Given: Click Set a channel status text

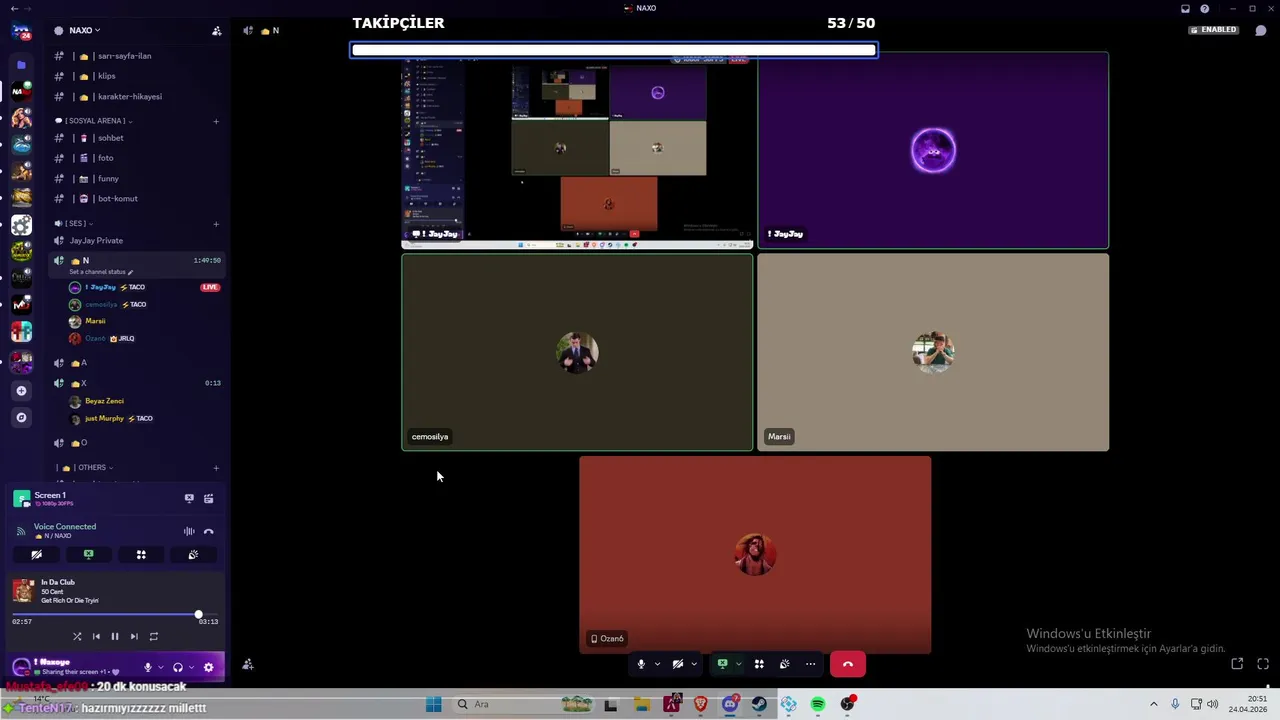Looking at the screenshot, I should point(97,272).
